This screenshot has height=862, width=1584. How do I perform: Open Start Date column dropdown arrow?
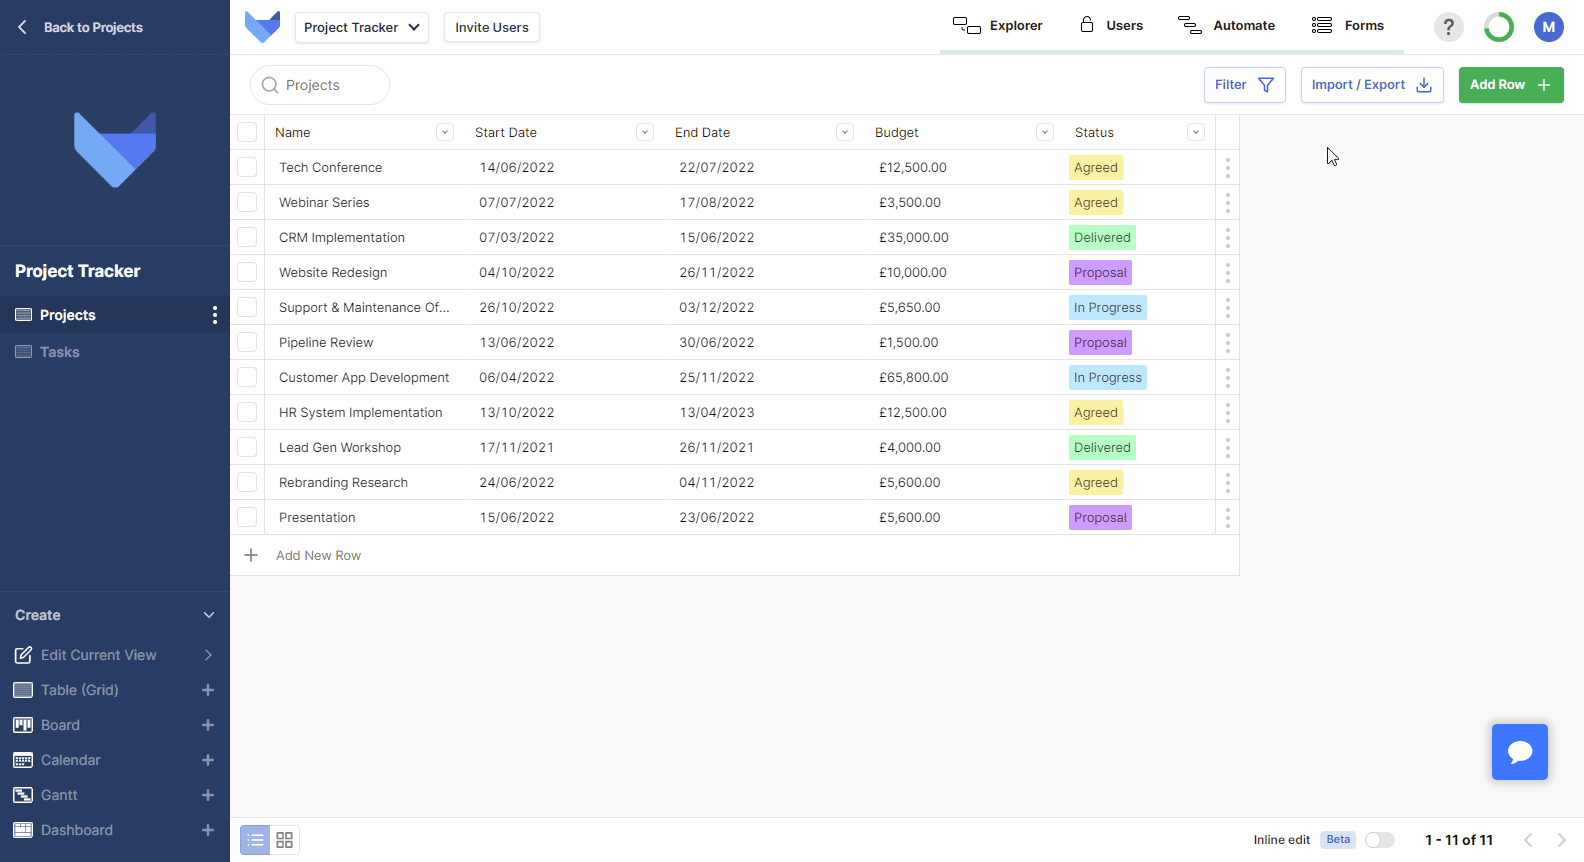click(645, 132)
